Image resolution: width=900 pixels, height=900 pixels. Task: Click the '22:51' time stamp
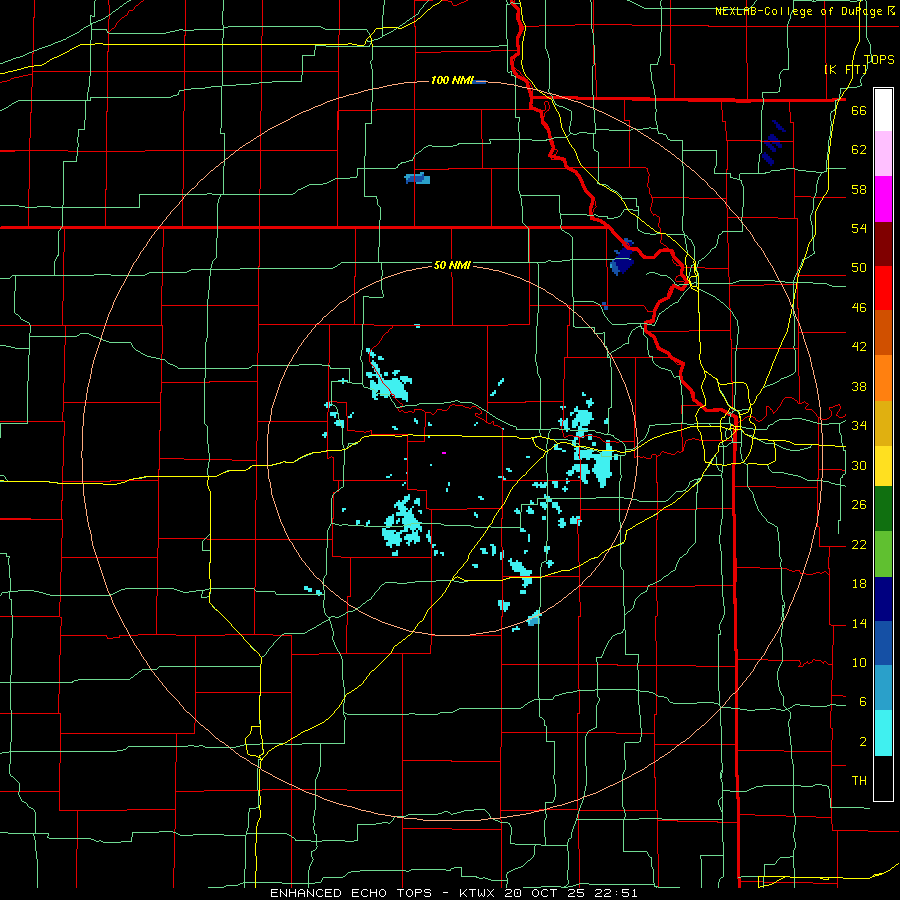(618, 893)
